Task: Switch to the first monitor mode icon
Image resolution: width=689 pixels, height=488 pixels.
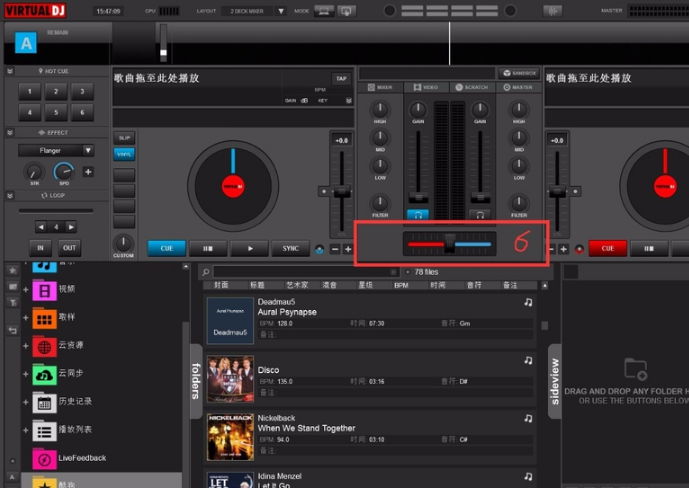Action: [x=324, y=11]
